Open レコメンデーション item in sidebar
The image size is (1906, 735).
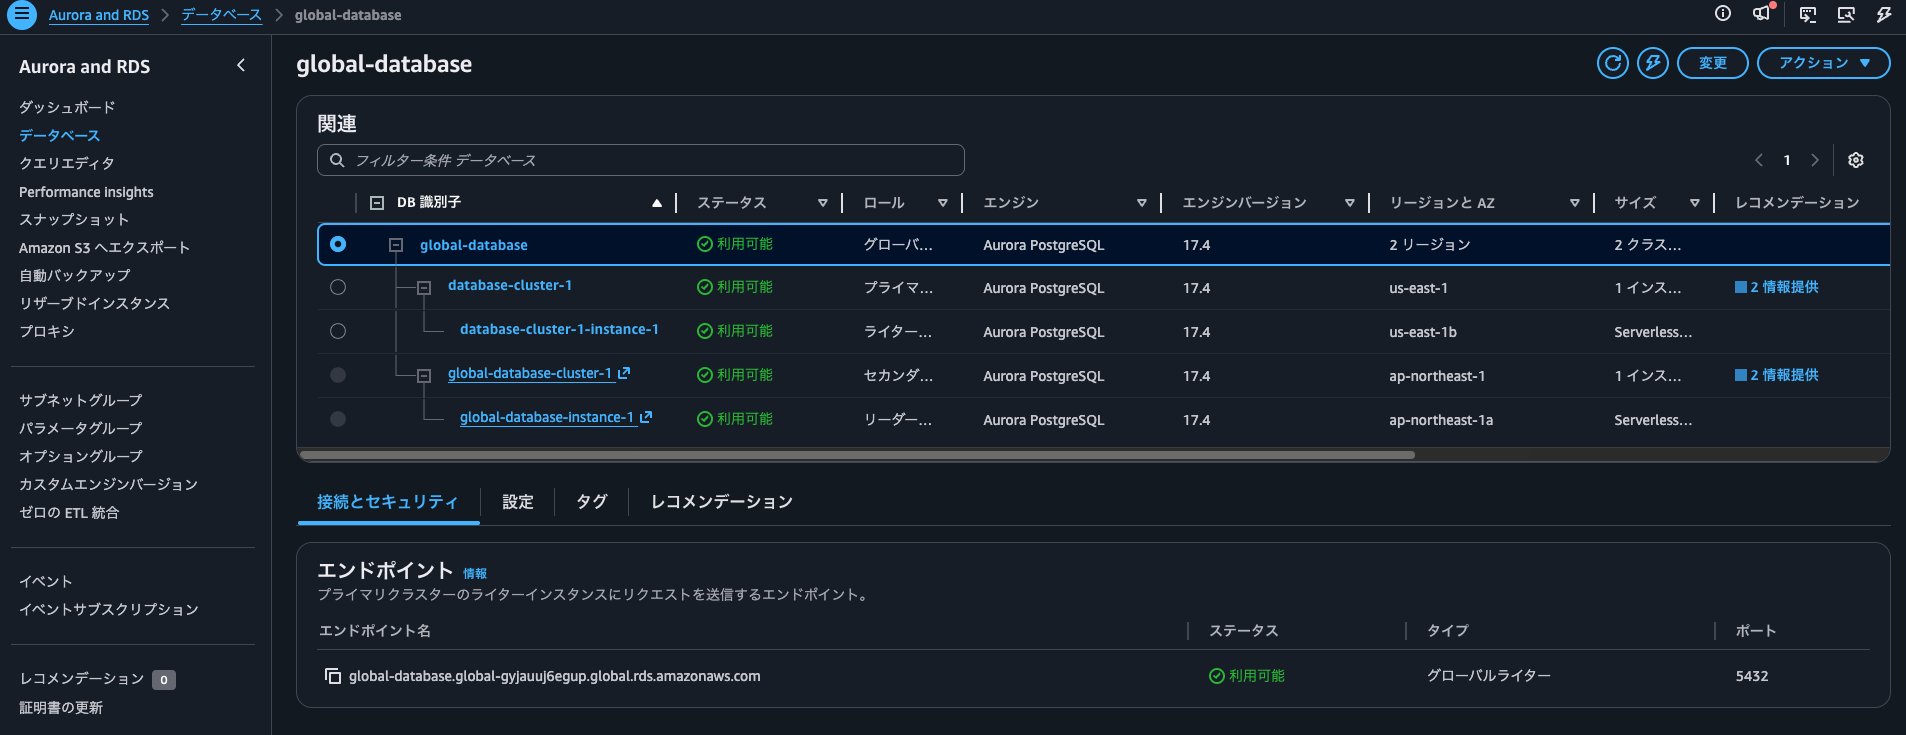(82, 679)
